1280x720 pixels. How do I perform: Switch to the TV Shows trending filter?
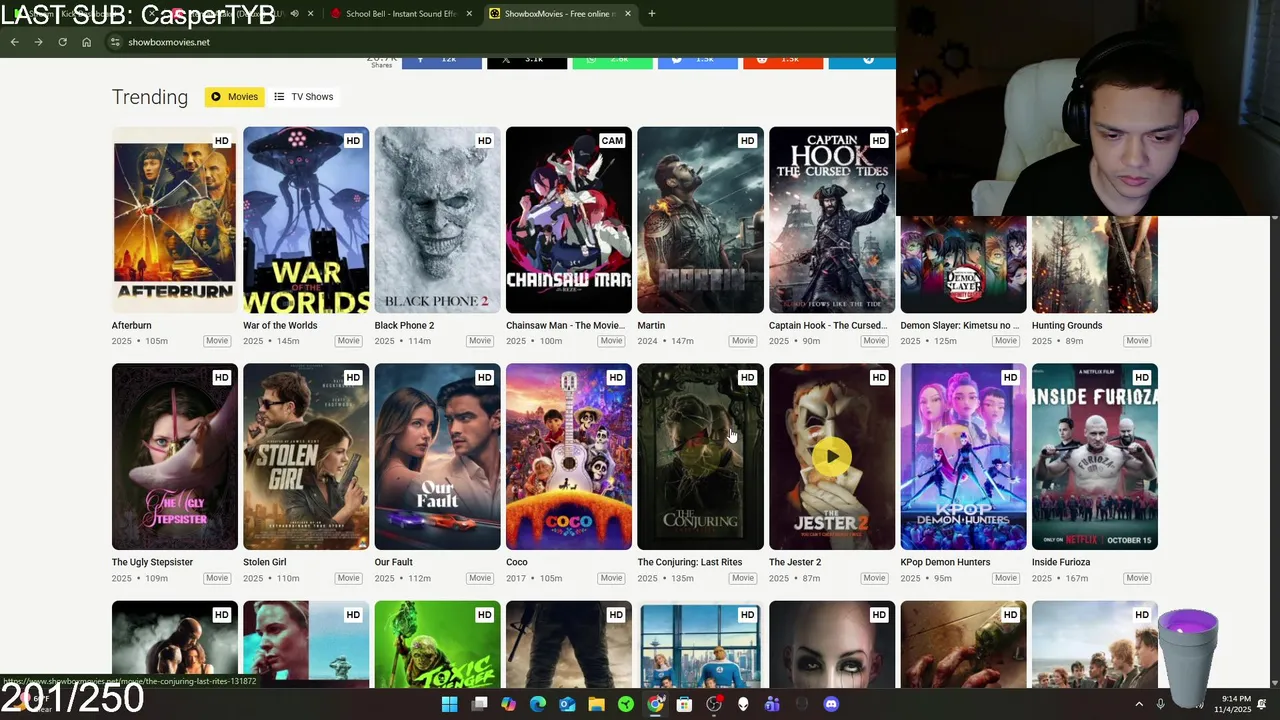304,97
